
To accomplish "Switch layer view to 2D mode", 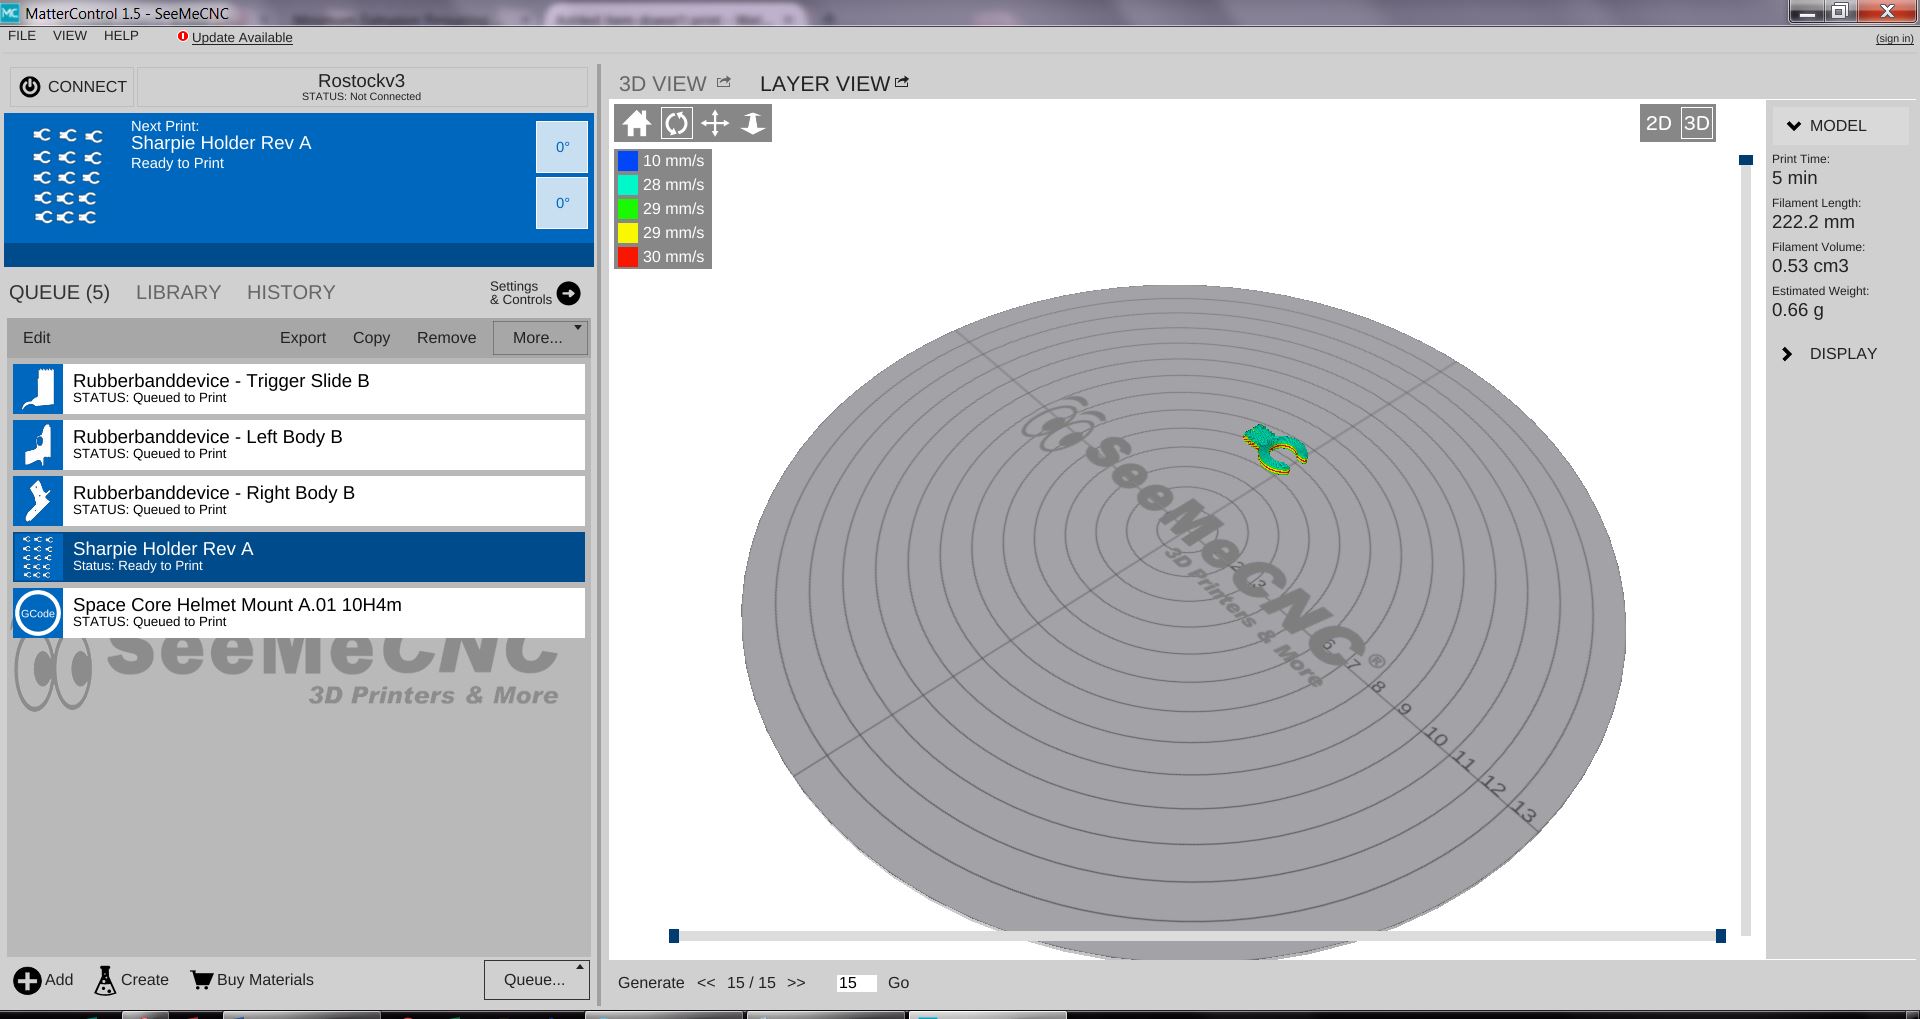I will click(1658, 123).
